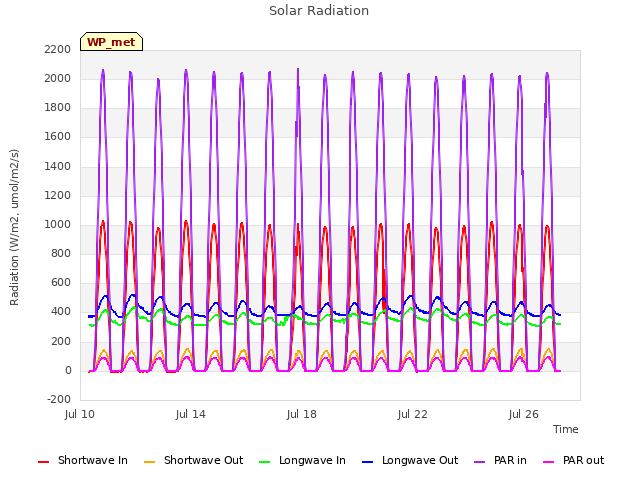Click the 1400 y-axis tick label

tap(58, 166)
